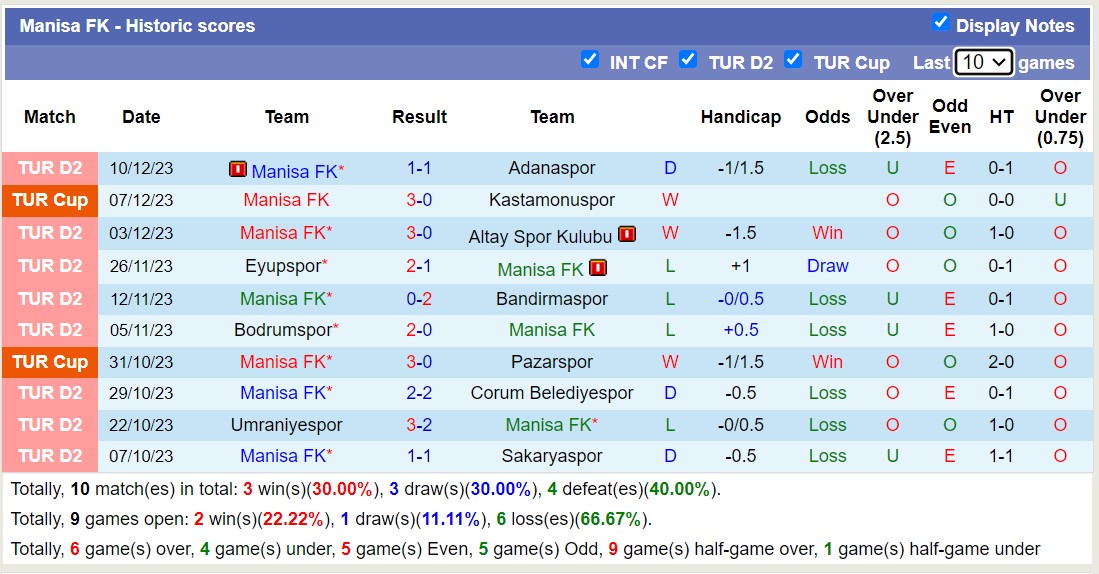Image resolution: width=1099 pixels, height=574 pixels.
Task: Click the Bodrumspor team name
Action: coord(283,330)
